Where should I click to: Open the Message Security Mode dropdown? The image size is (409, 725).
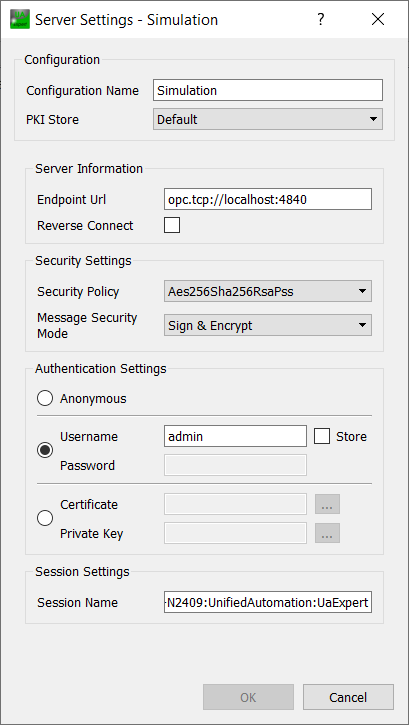268,326
